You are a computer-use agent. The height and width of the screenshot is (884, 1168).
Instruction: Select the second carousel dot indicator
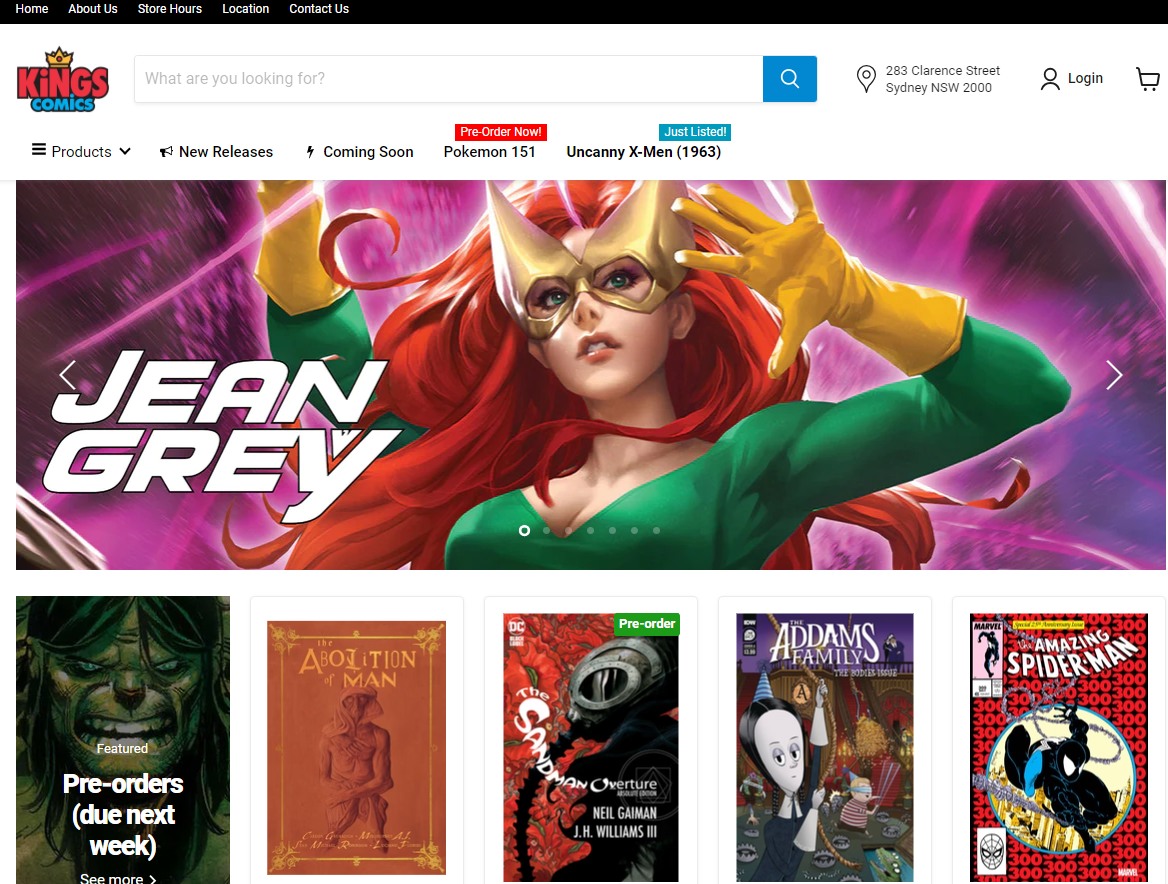coord(546,531)
